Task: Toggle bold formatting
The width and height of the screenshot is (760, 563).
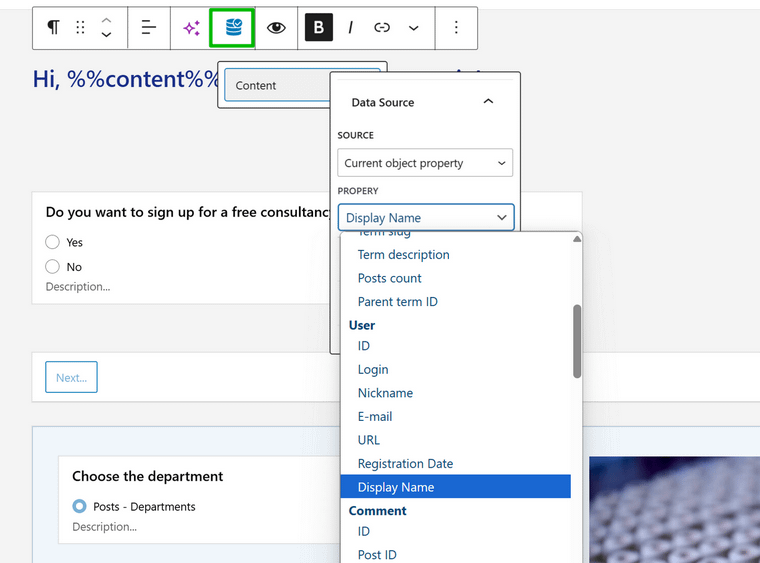Action: coord(318,28)
